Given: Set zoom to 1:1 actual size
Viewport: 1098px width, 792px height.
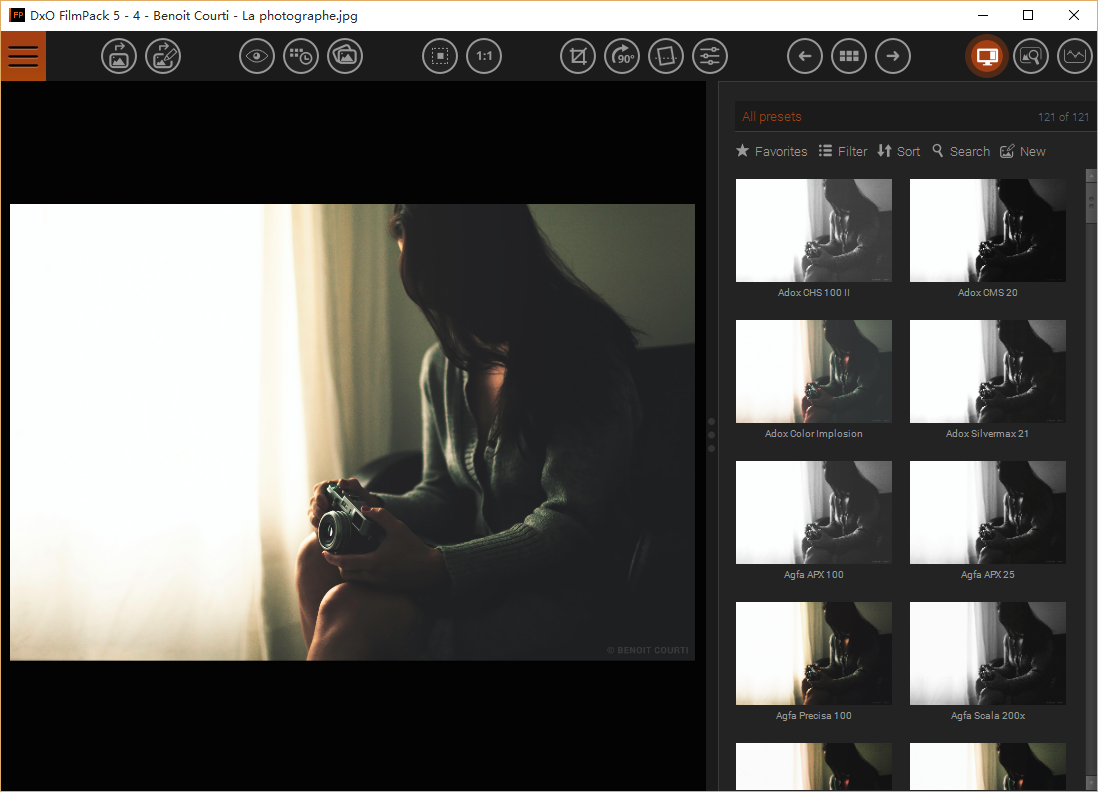Looking at the screenshot, I should (x=484, y=56).
